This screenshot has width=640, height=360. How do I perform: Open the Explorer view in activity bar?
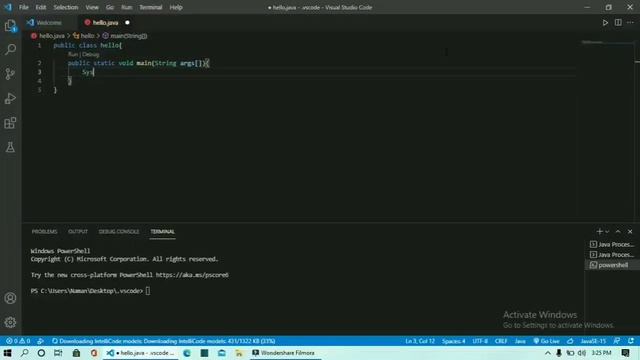[11, 26]
